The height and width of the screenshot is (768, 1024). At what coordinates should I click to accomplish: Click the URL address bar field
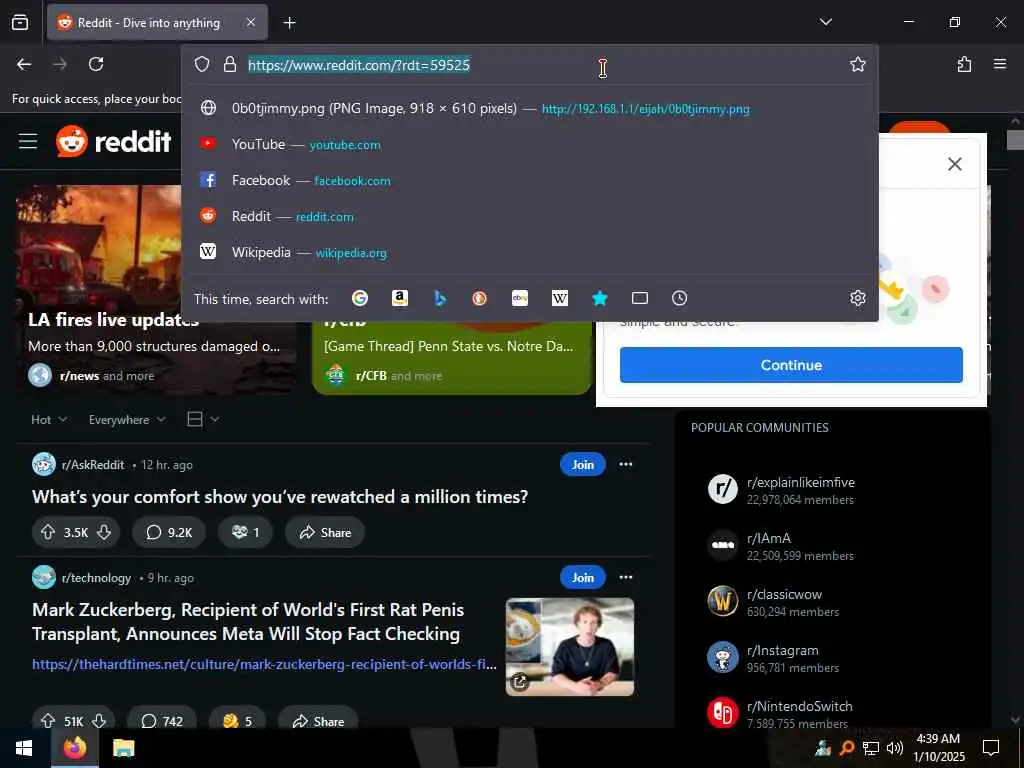point(529,65)
